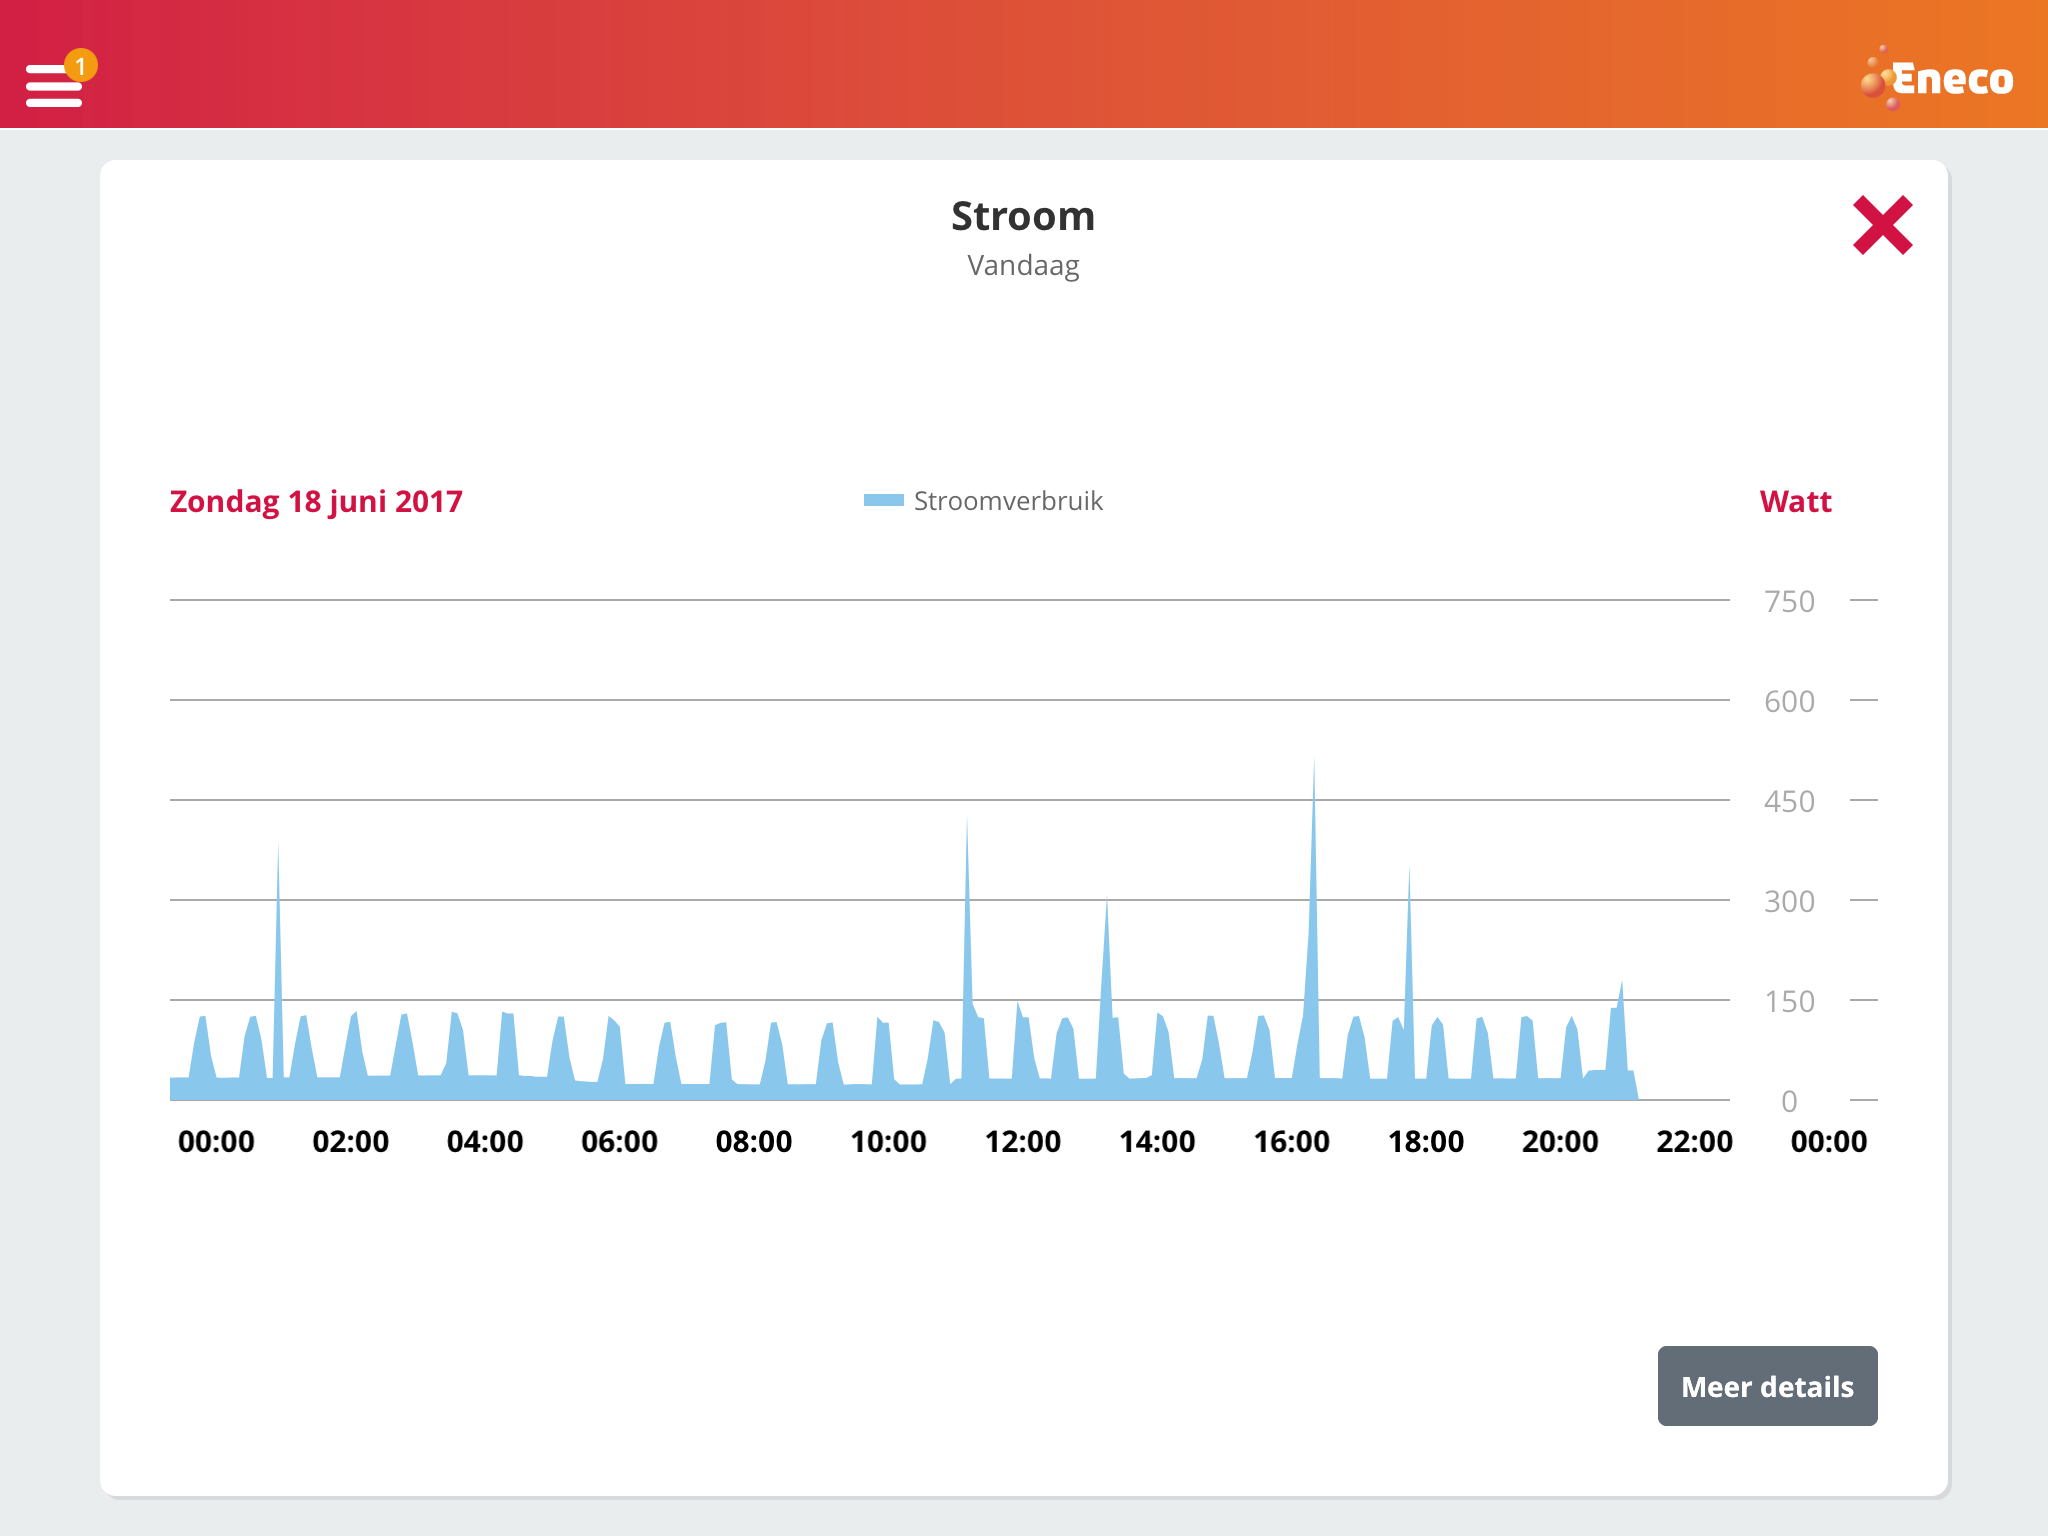Image resolution: width=2048 pixels, height=1536 pixels.
Task: Click the 750 axis value
Action: [x=1789, y=601]
